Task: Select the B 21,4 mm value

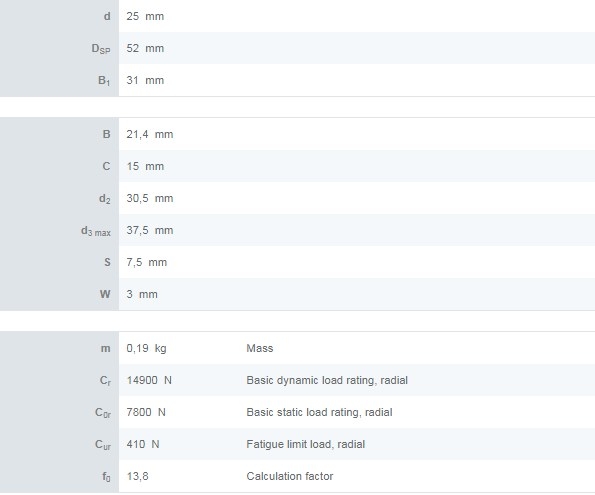Action: click(x=150, y=134)
